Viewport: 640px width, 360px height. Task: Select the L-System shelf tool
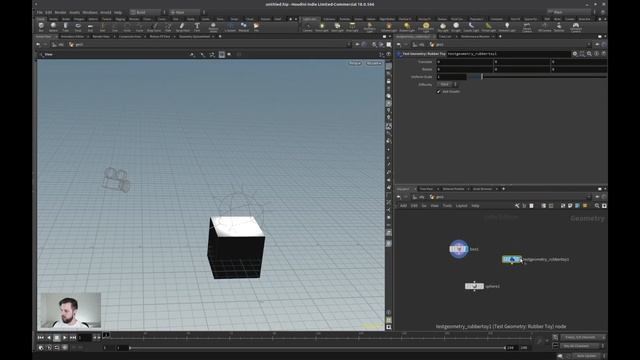point(230,27)
